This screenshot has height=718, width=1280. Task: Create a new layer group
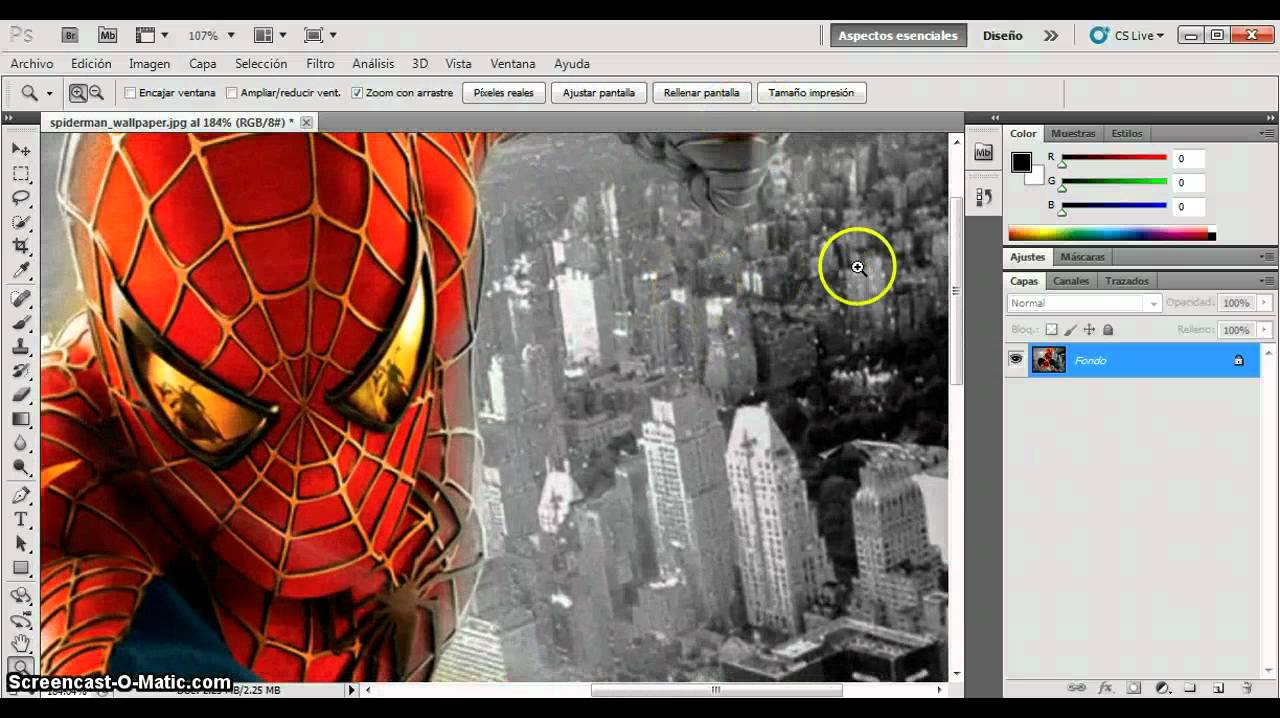click(x=1190, y=688)
